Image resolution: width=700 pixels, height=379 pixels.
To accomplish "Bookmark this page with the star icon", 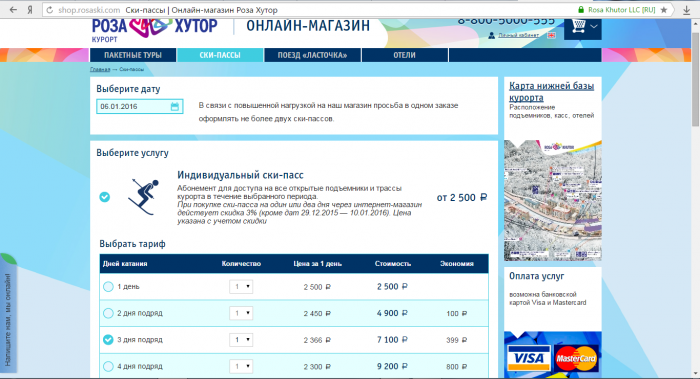I will 664,10.
